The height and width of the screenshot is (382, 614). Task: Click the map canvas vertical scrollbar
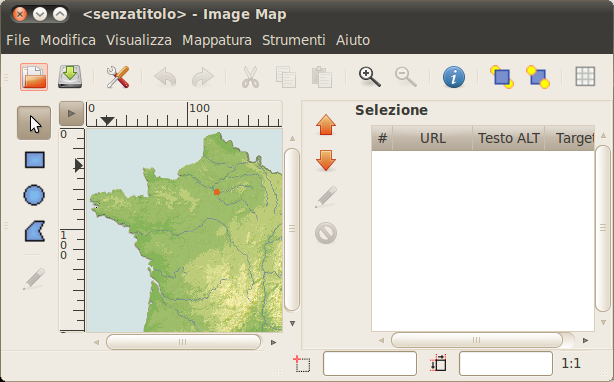pyautogui.click(x=292, y=229)
